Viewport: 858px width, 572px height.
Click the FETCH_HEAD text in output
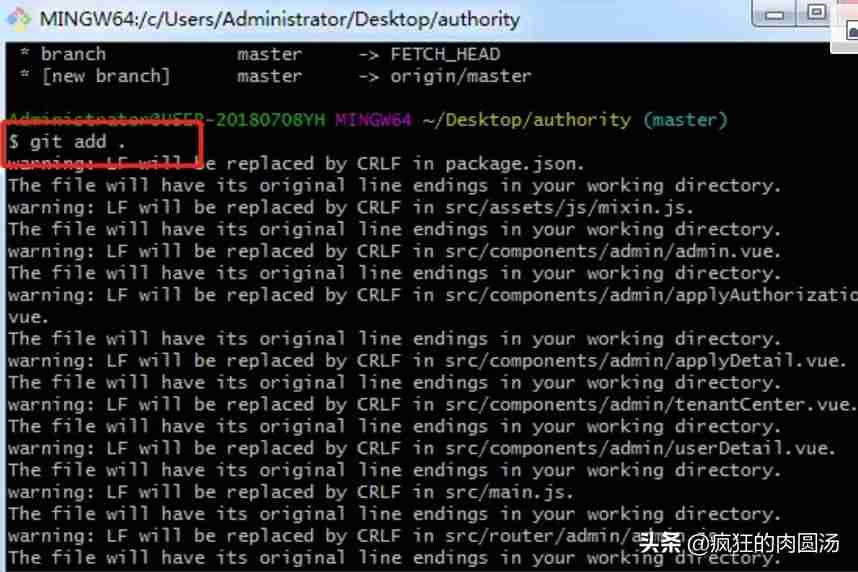coord(445,54)
